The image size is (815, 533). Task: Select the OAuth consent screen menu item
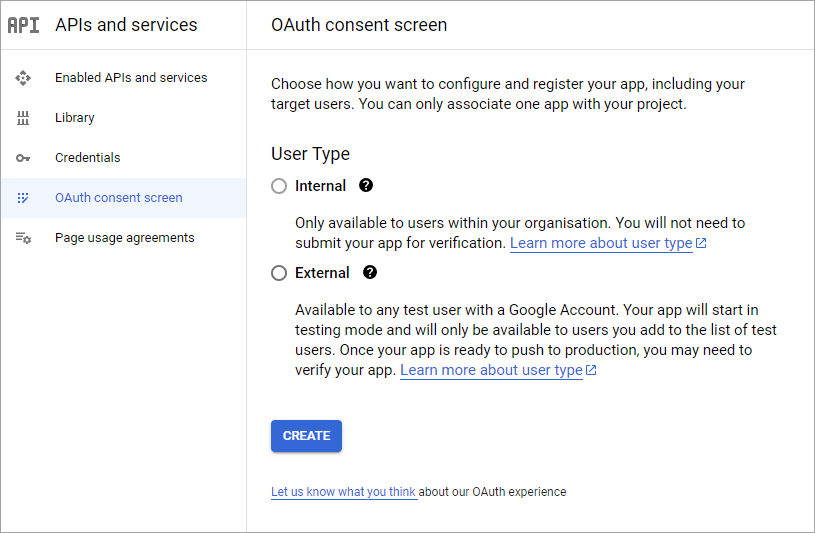click(x=119, y=198)
